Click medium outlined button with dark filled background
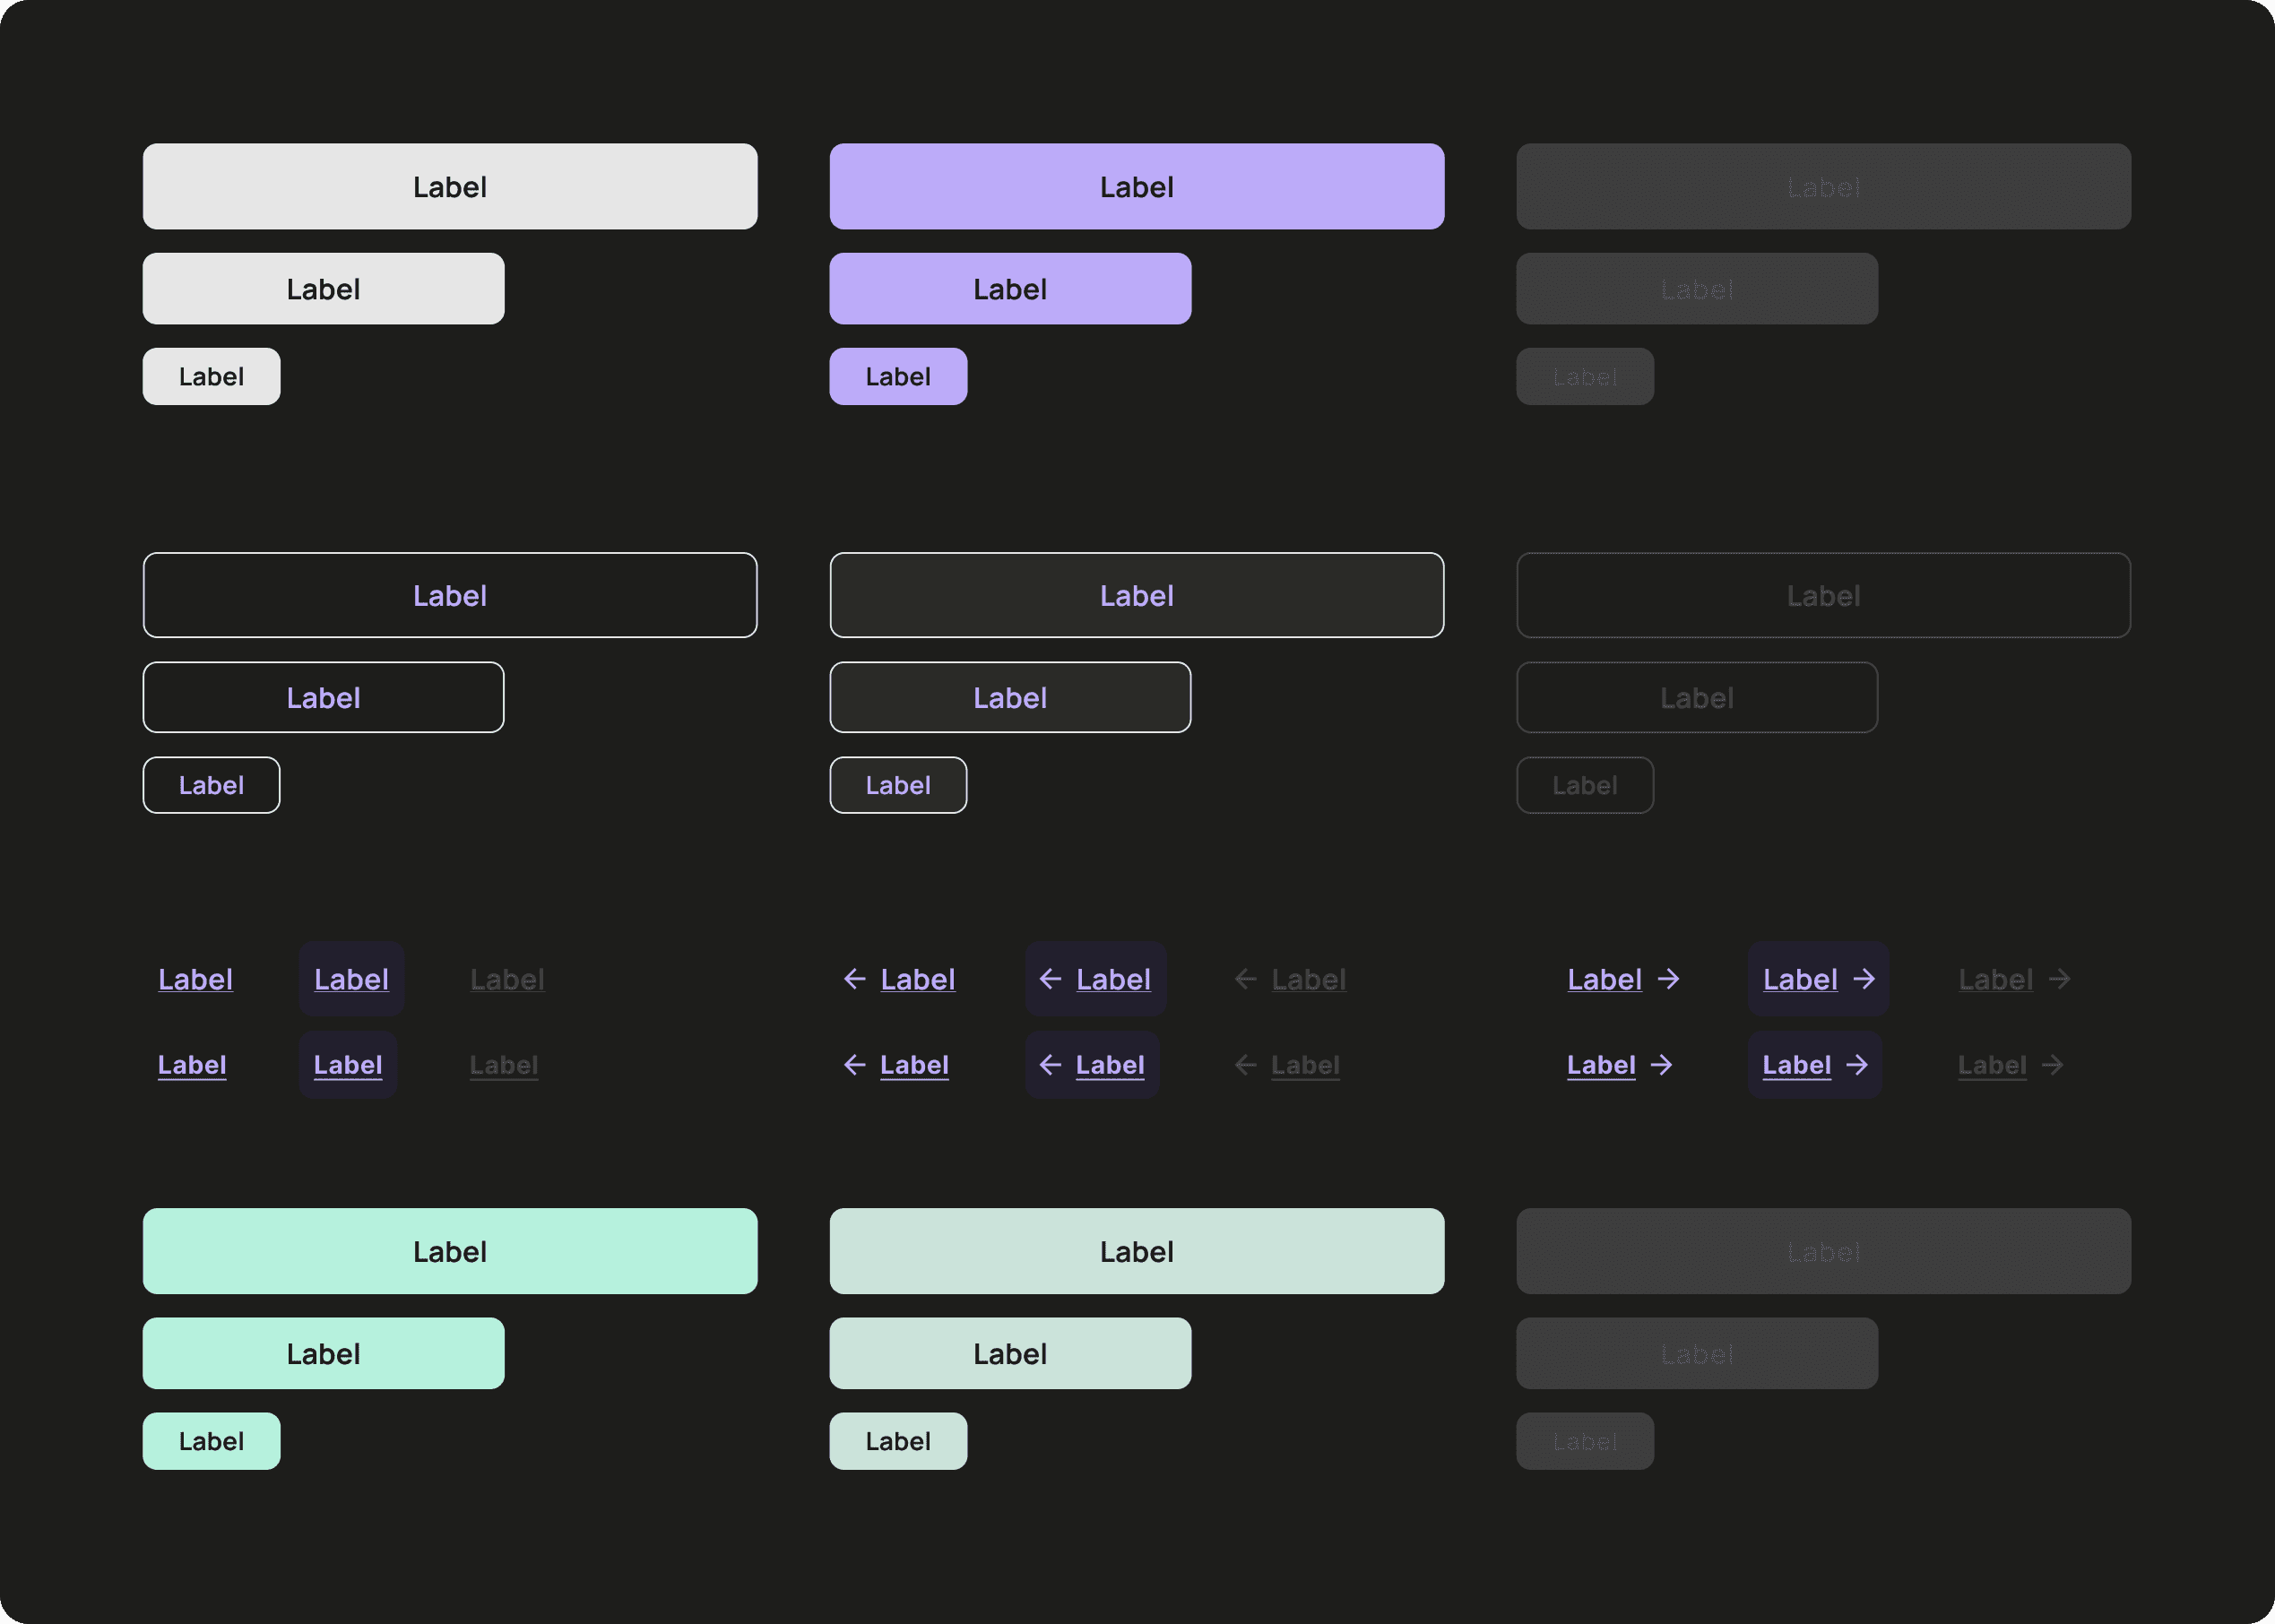The width and height of the screenshot is (2275, 1624). pyautogui.click(x=1010, y=698)
